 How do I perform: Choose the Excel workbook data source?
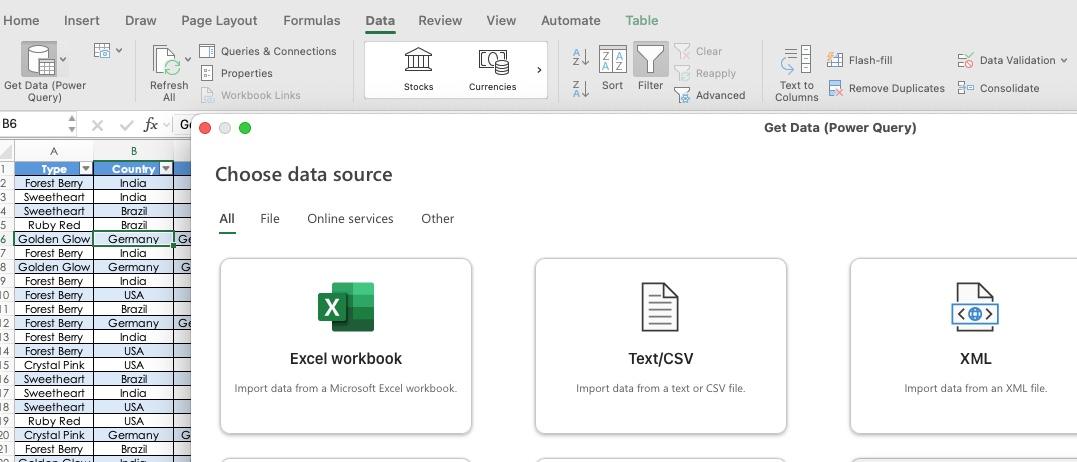345,346
